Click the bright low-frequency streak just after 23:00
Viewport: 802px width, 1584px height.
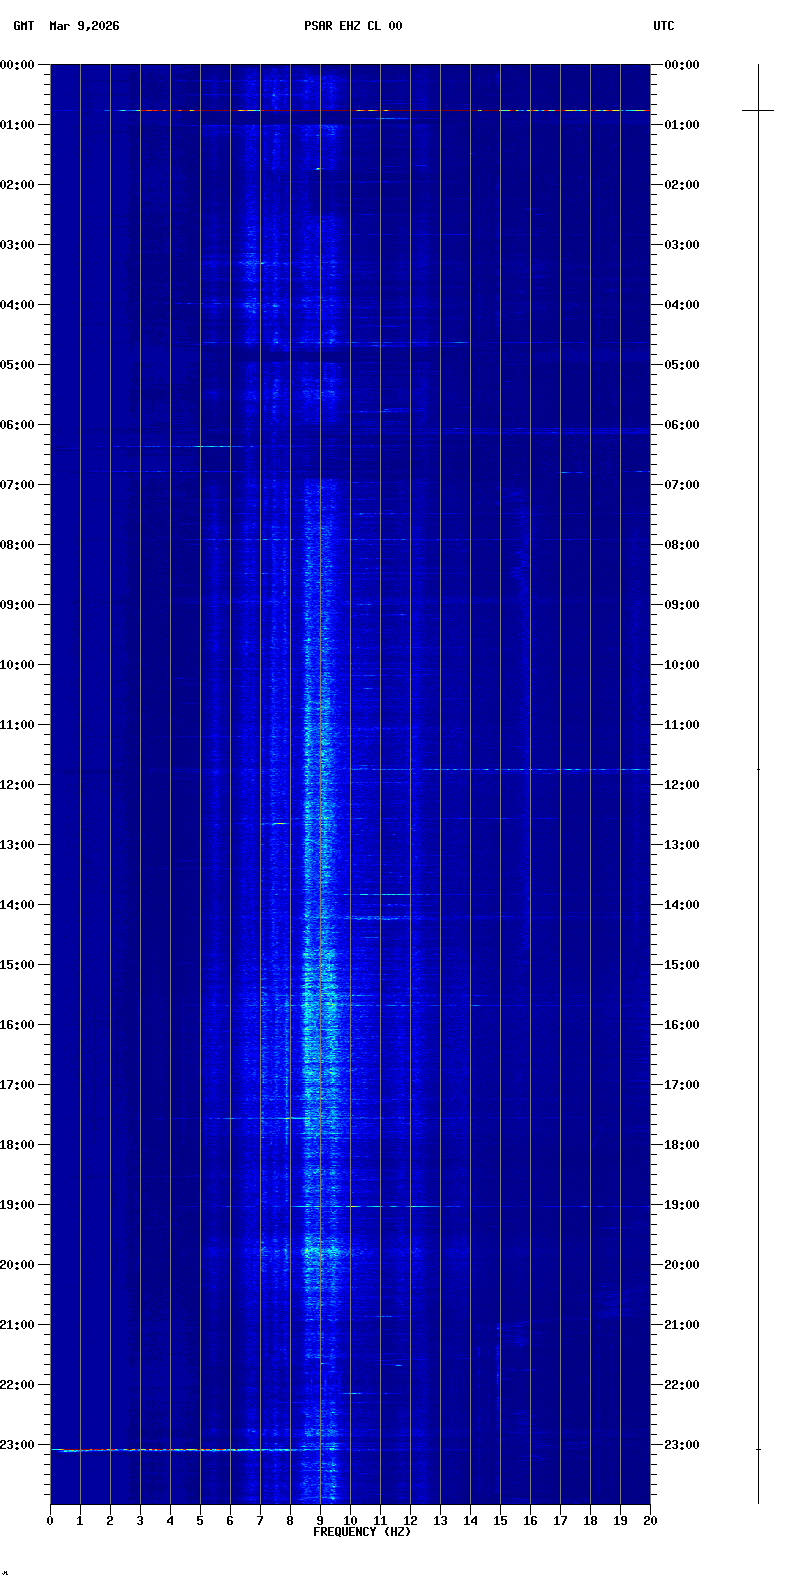170,1449
